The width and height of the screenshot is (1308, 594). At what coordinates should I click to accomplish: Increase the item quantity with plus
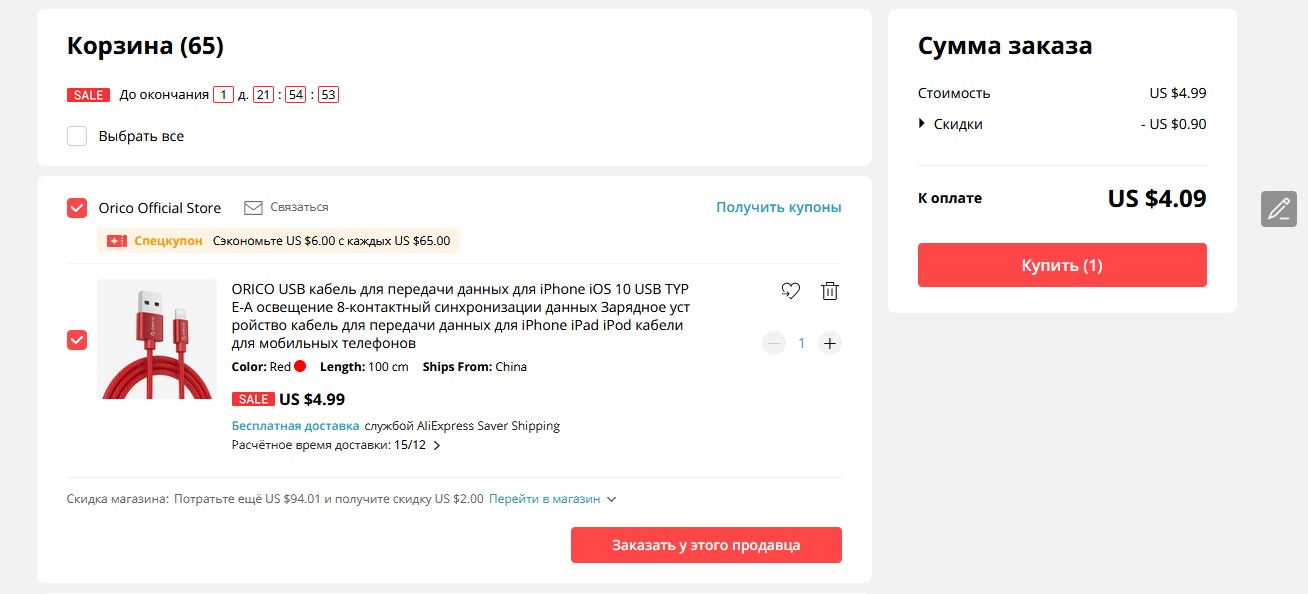829,343
